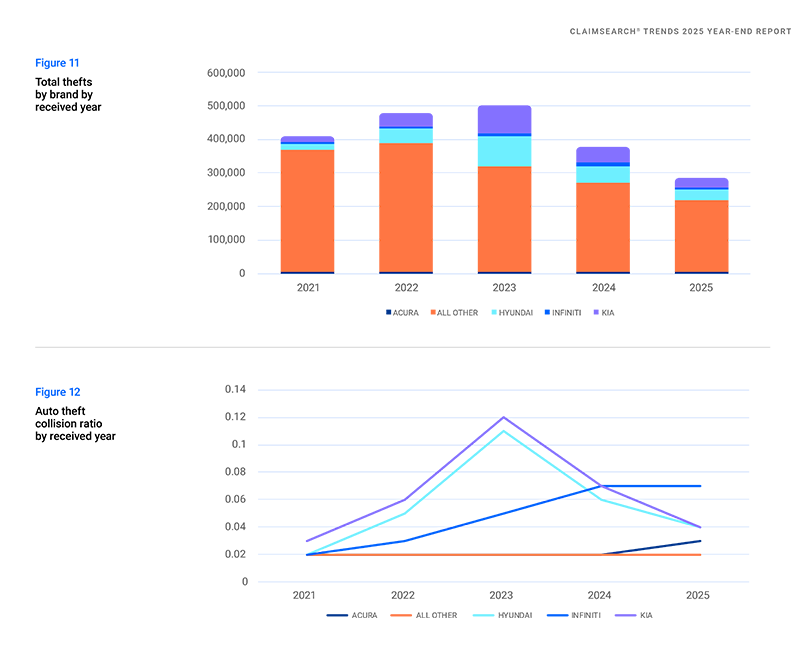Click the '0.08' y-axis label

[x=235, y=472]
